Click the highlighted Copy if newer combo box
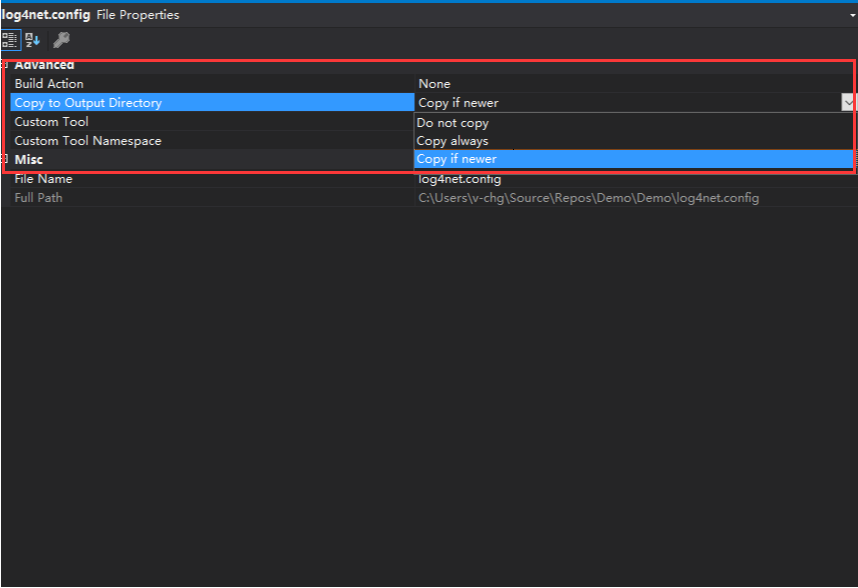 point(600,102)
